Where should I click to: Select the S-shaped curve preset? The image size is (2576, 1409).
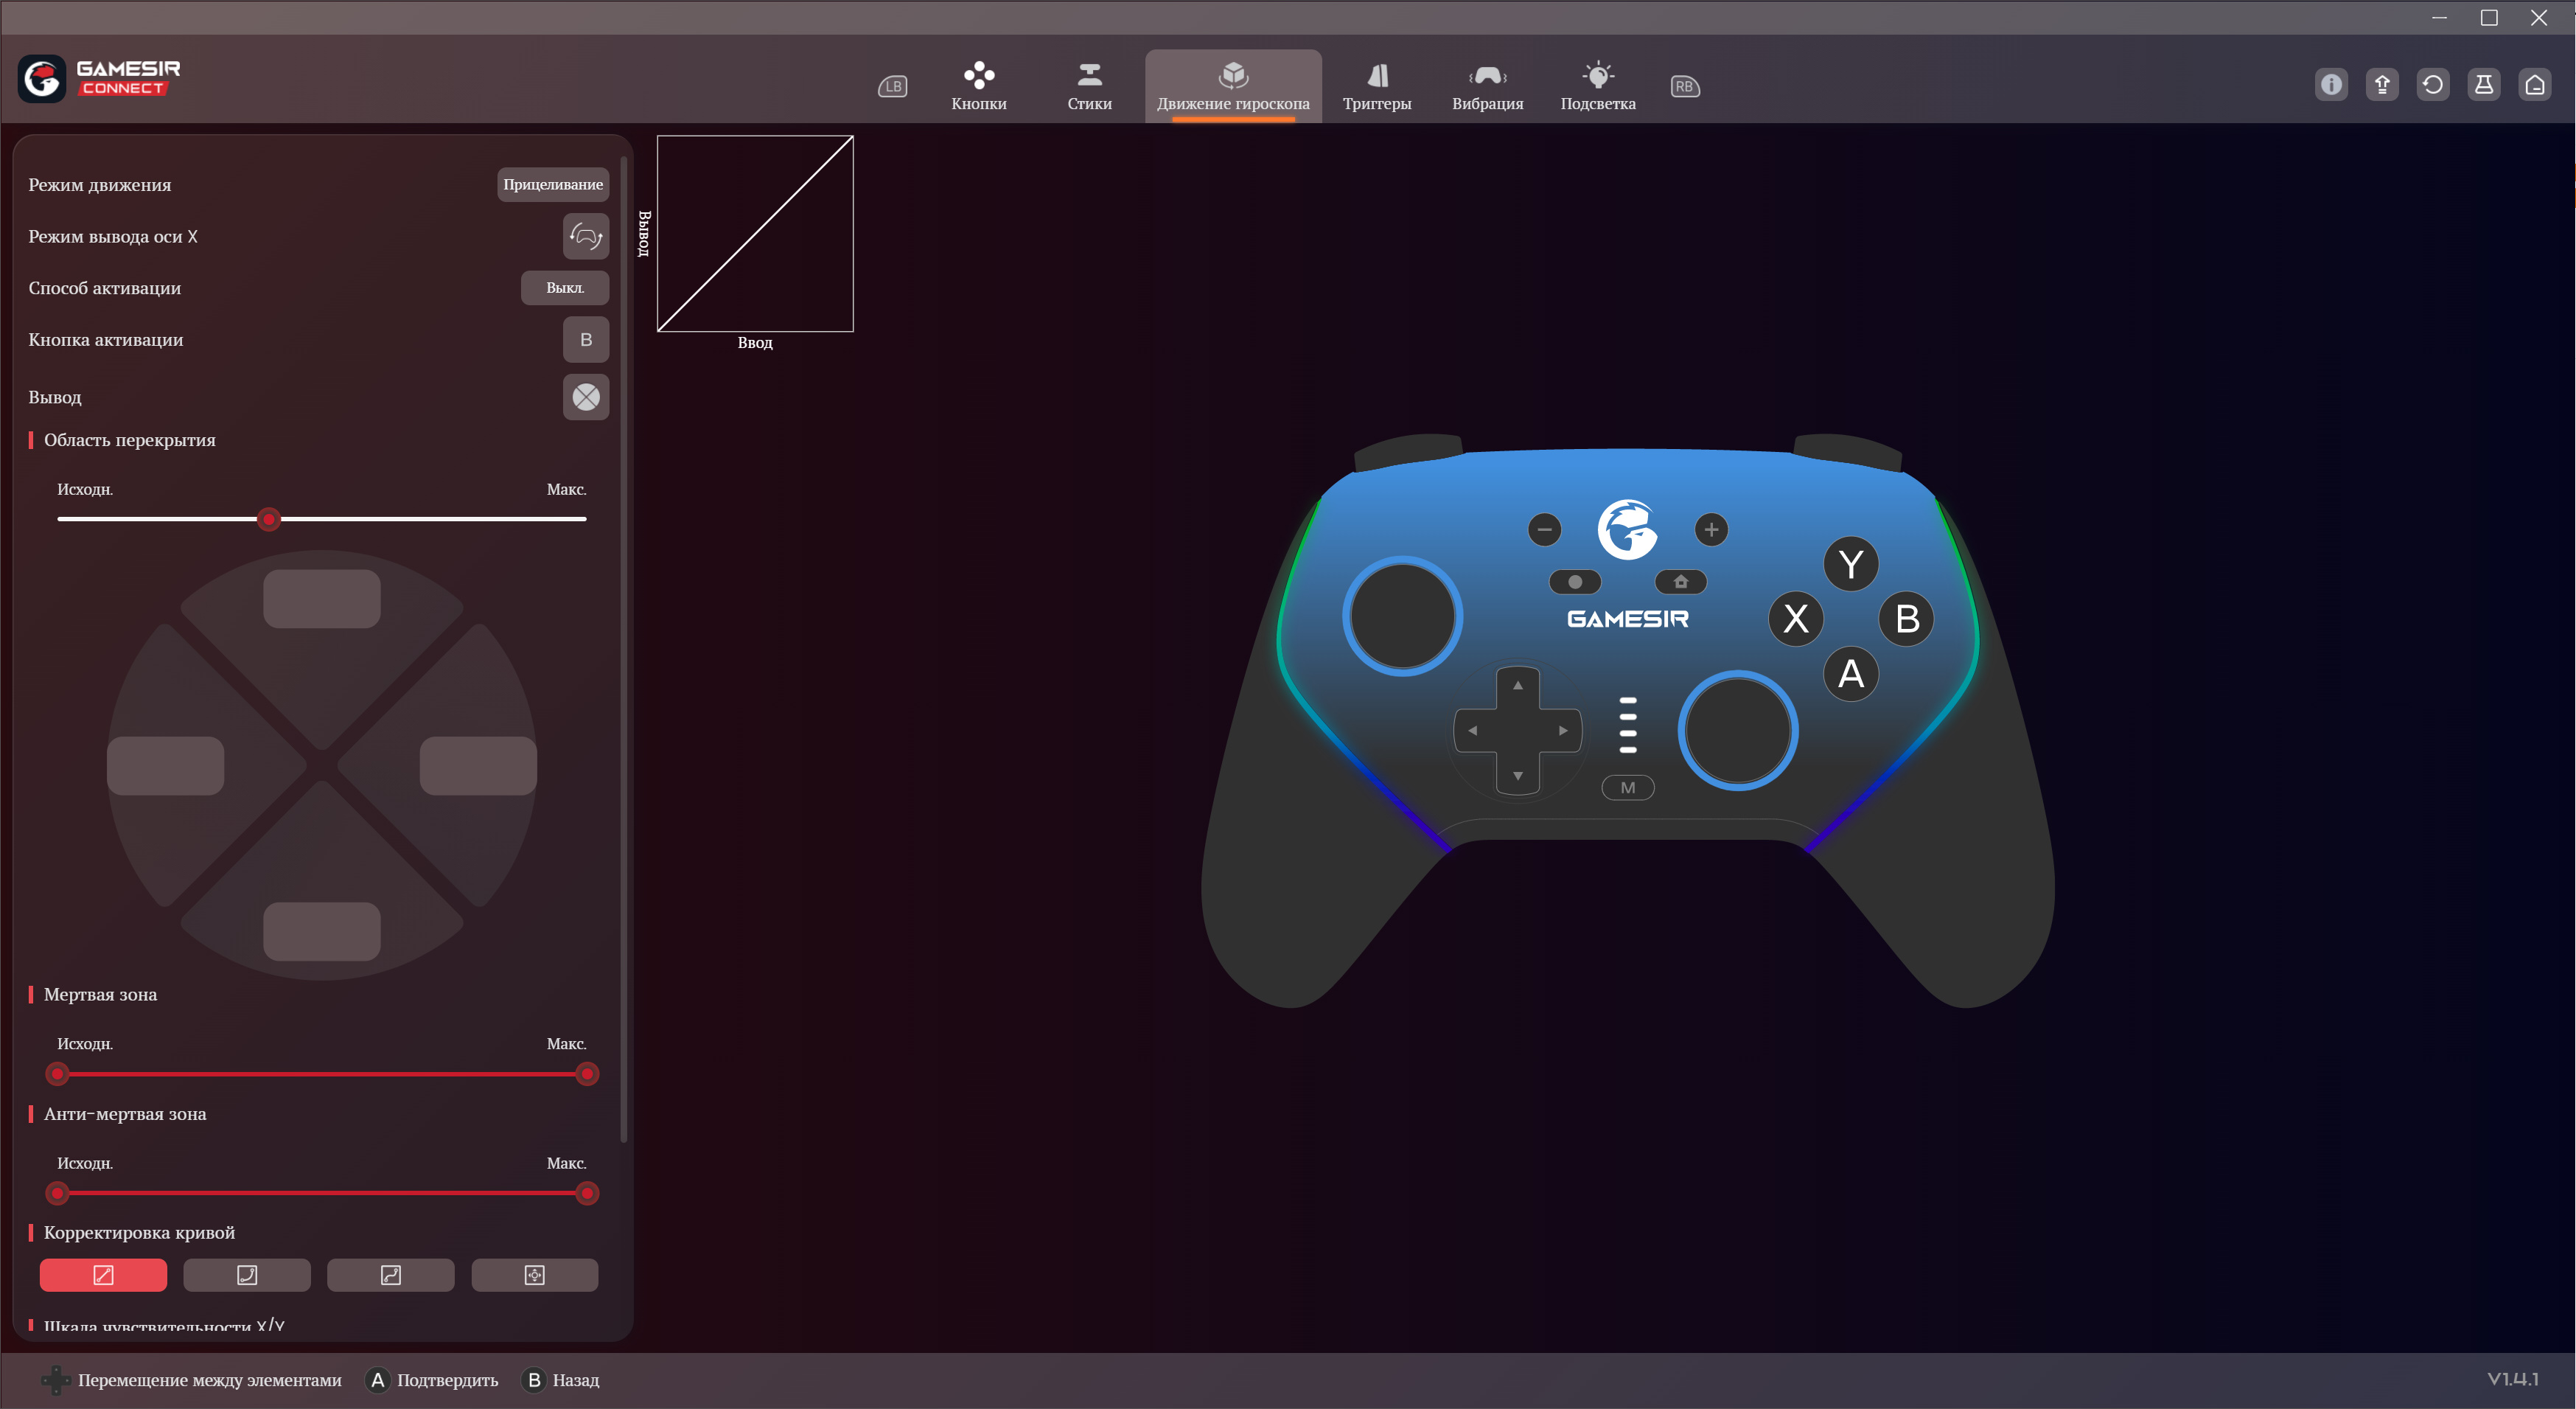click(x=390, y=1274)
